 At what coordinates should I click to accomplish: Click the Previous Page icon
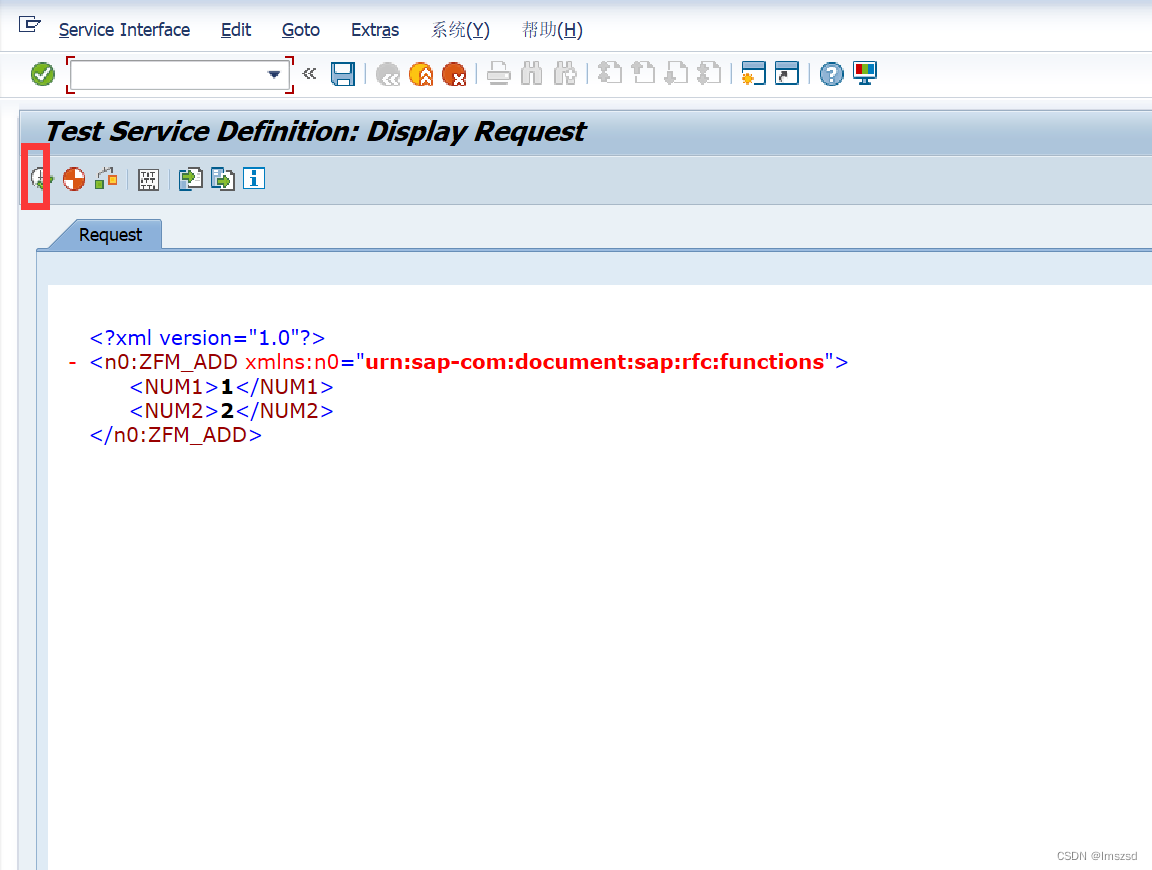(x=643, y=73)
